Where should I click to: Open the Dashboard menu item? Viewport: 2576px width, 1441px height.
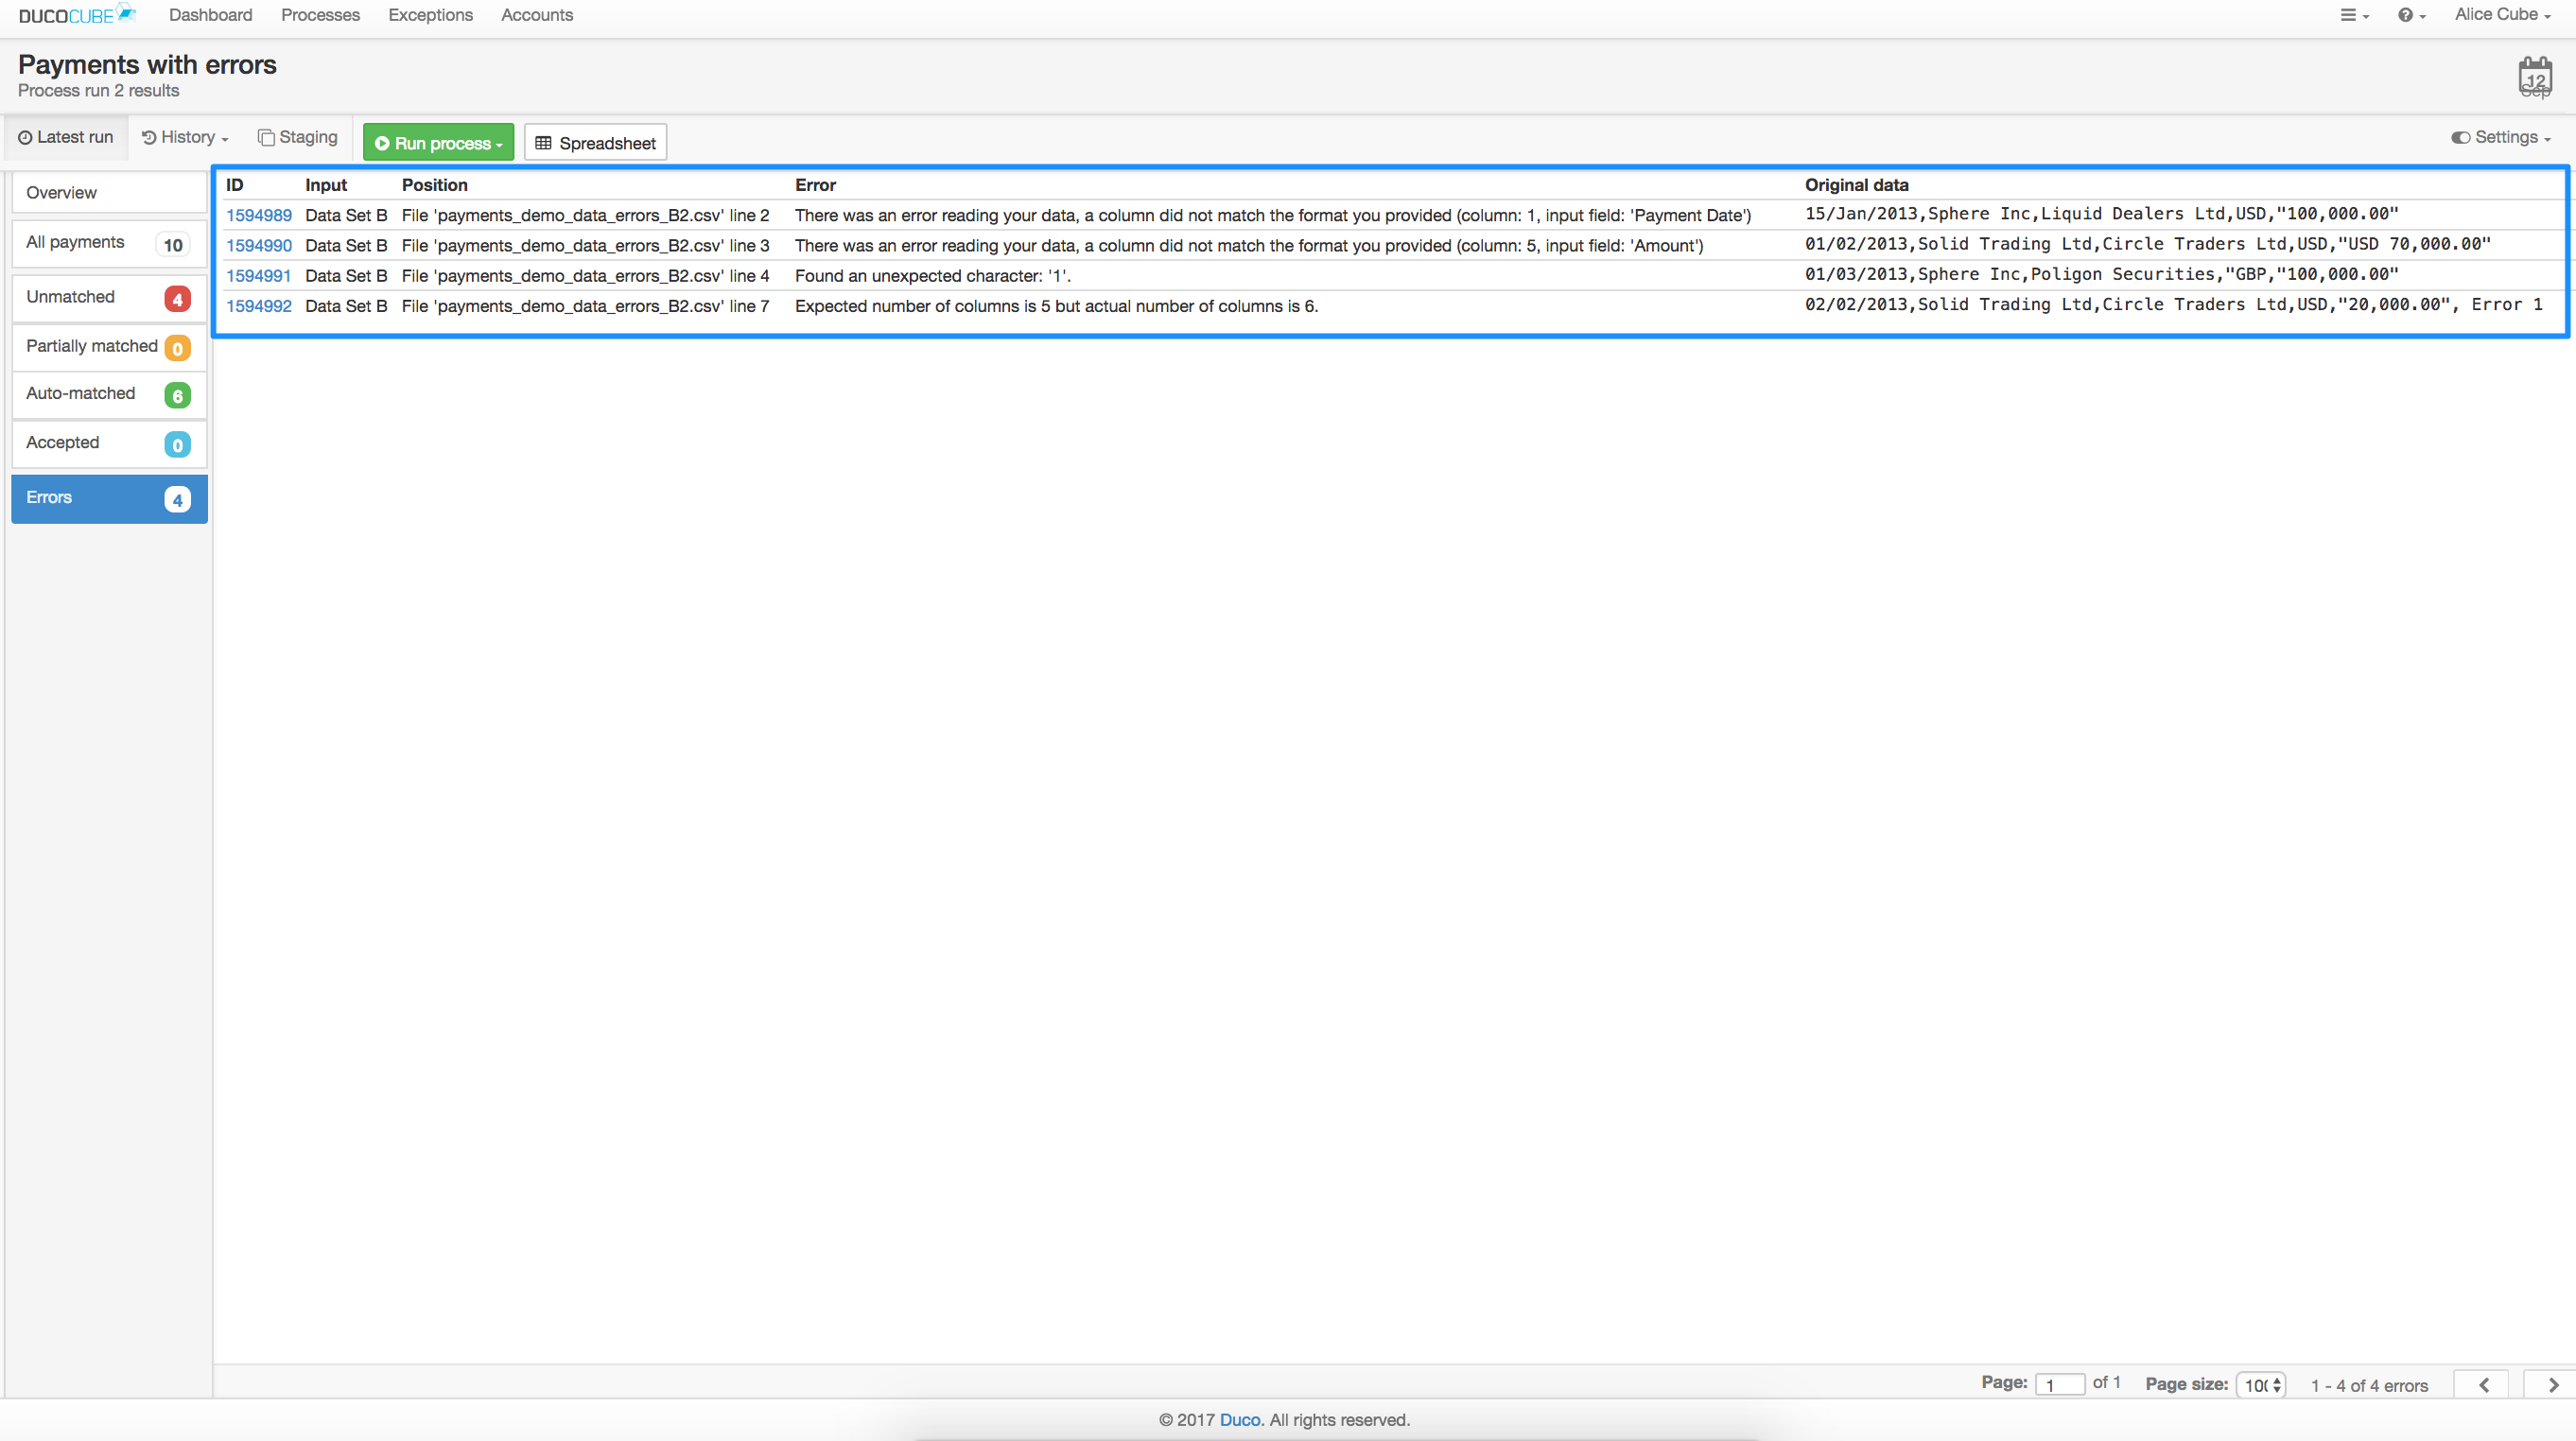click(x=210, y=15)
